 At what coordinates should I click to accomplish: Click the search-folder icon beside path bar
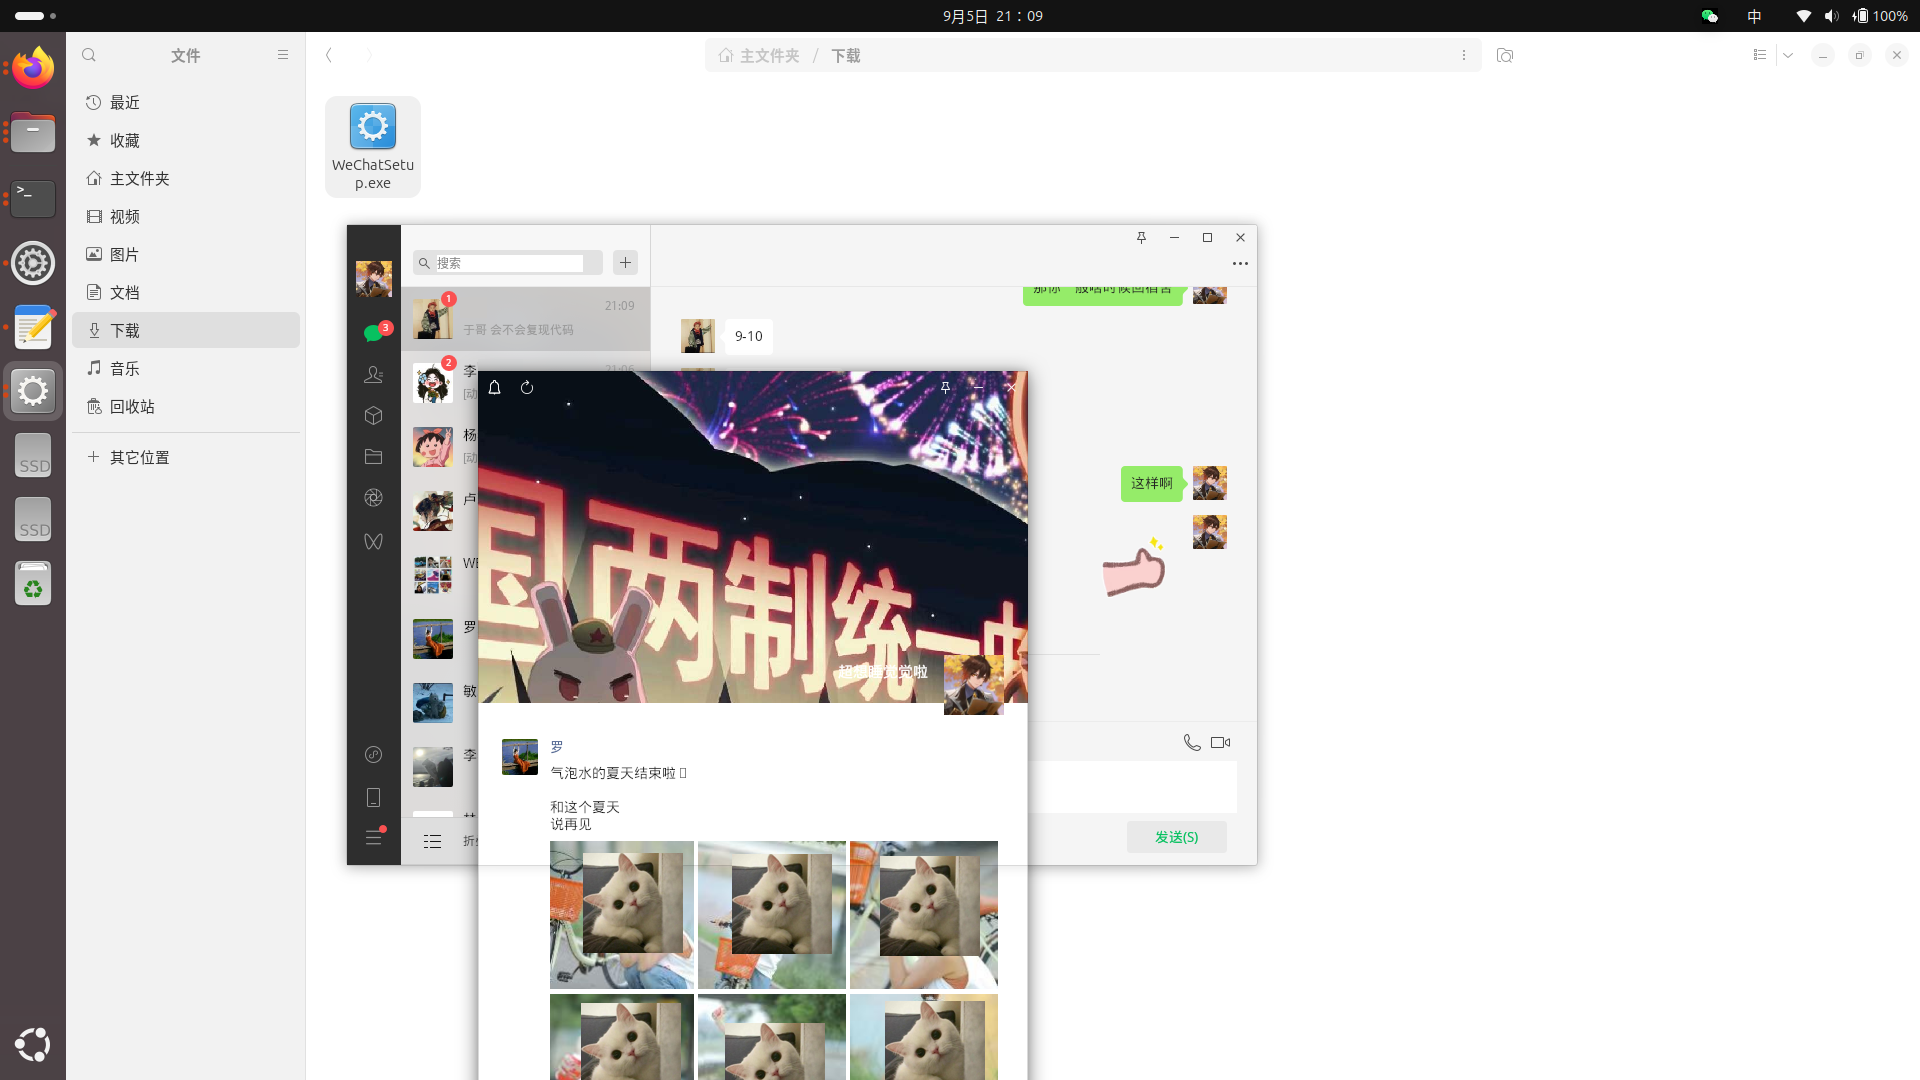[x=1505, y=56]
